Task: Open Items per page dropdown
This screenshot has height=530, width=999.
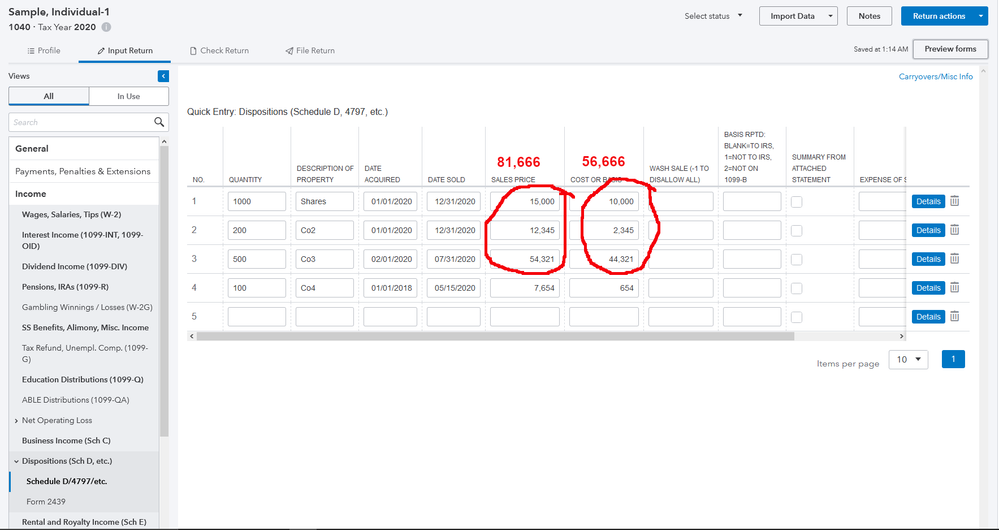Action: (x=908, y=359)
